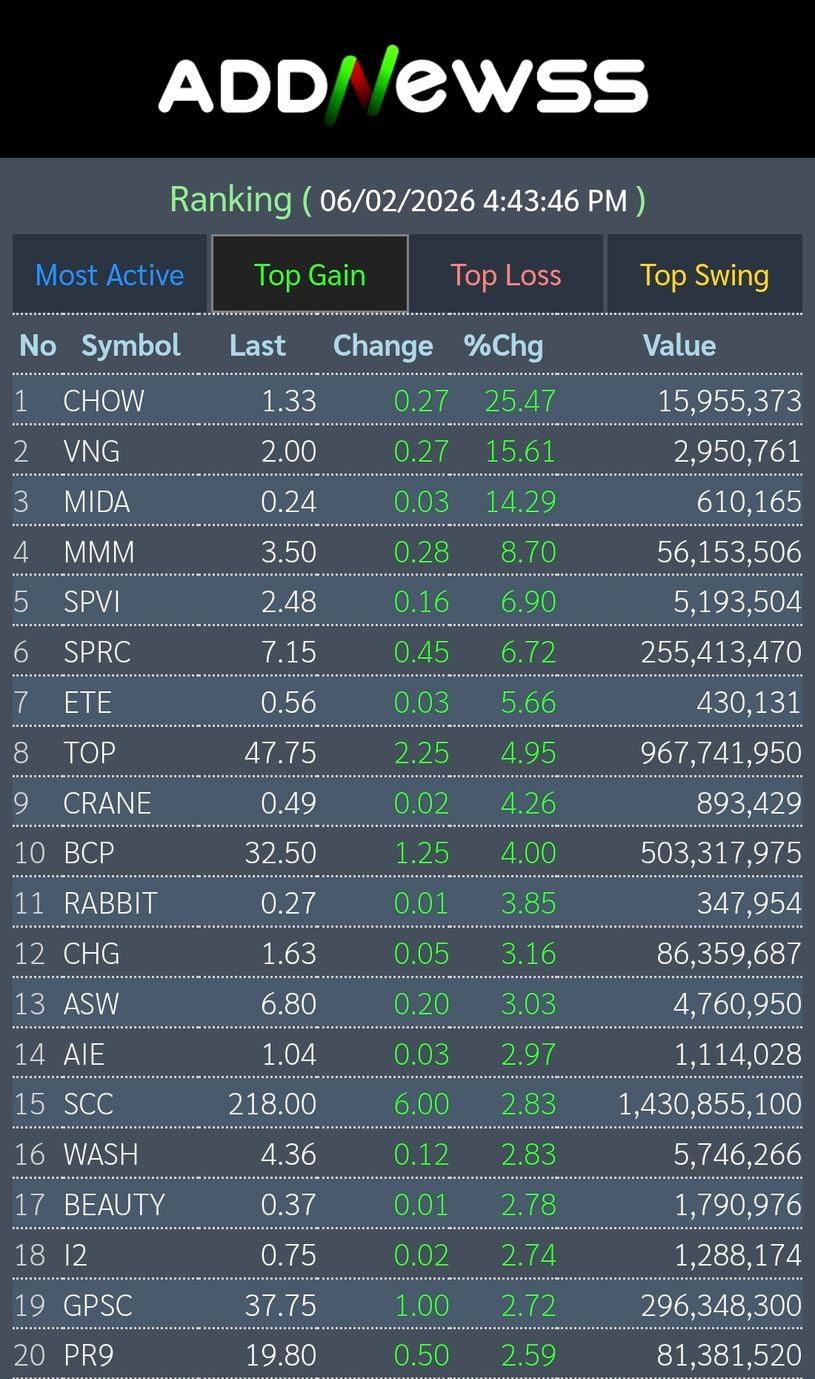Open the SPRC symbol link
This screenshot has height=1379, width=815.
[x=97, y=652]
